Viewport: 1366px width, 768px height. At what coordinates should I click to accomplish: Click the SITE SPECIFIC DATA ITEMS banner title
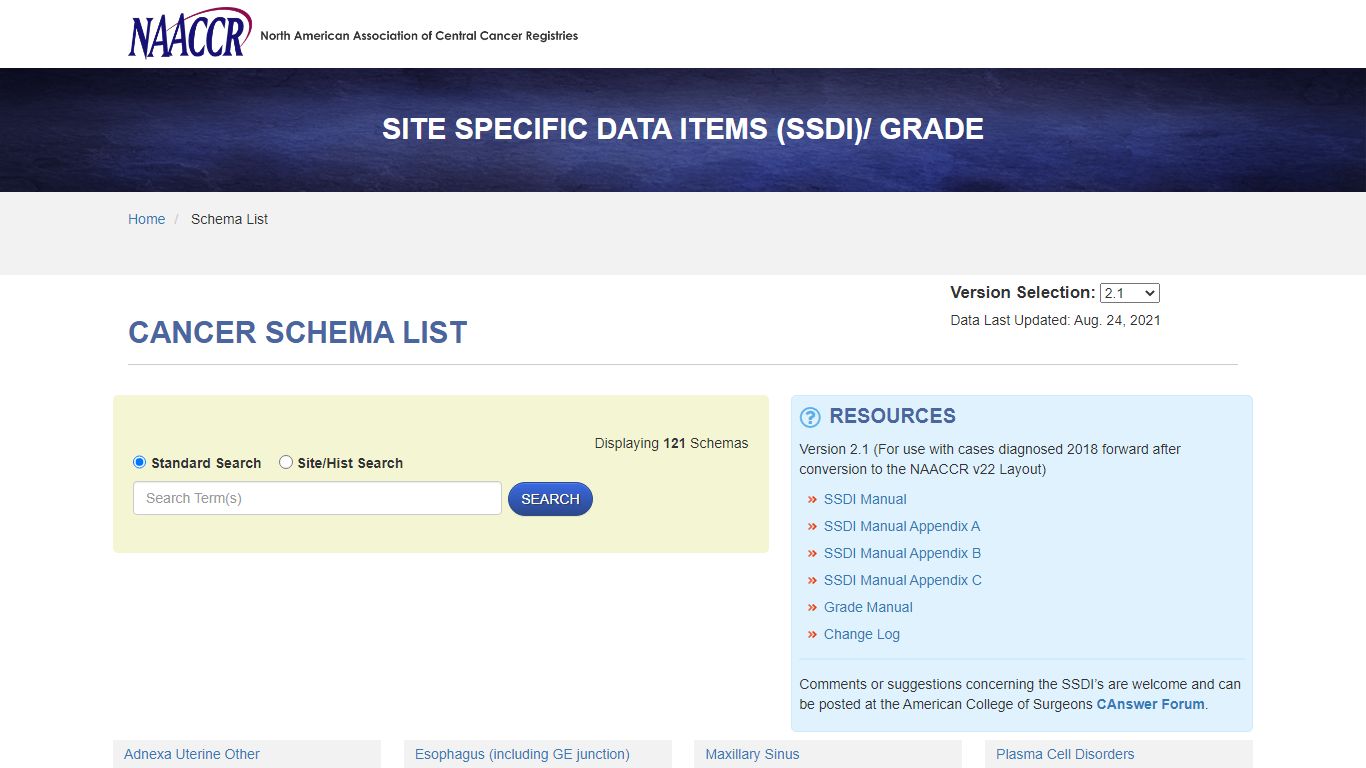[683, 129]
